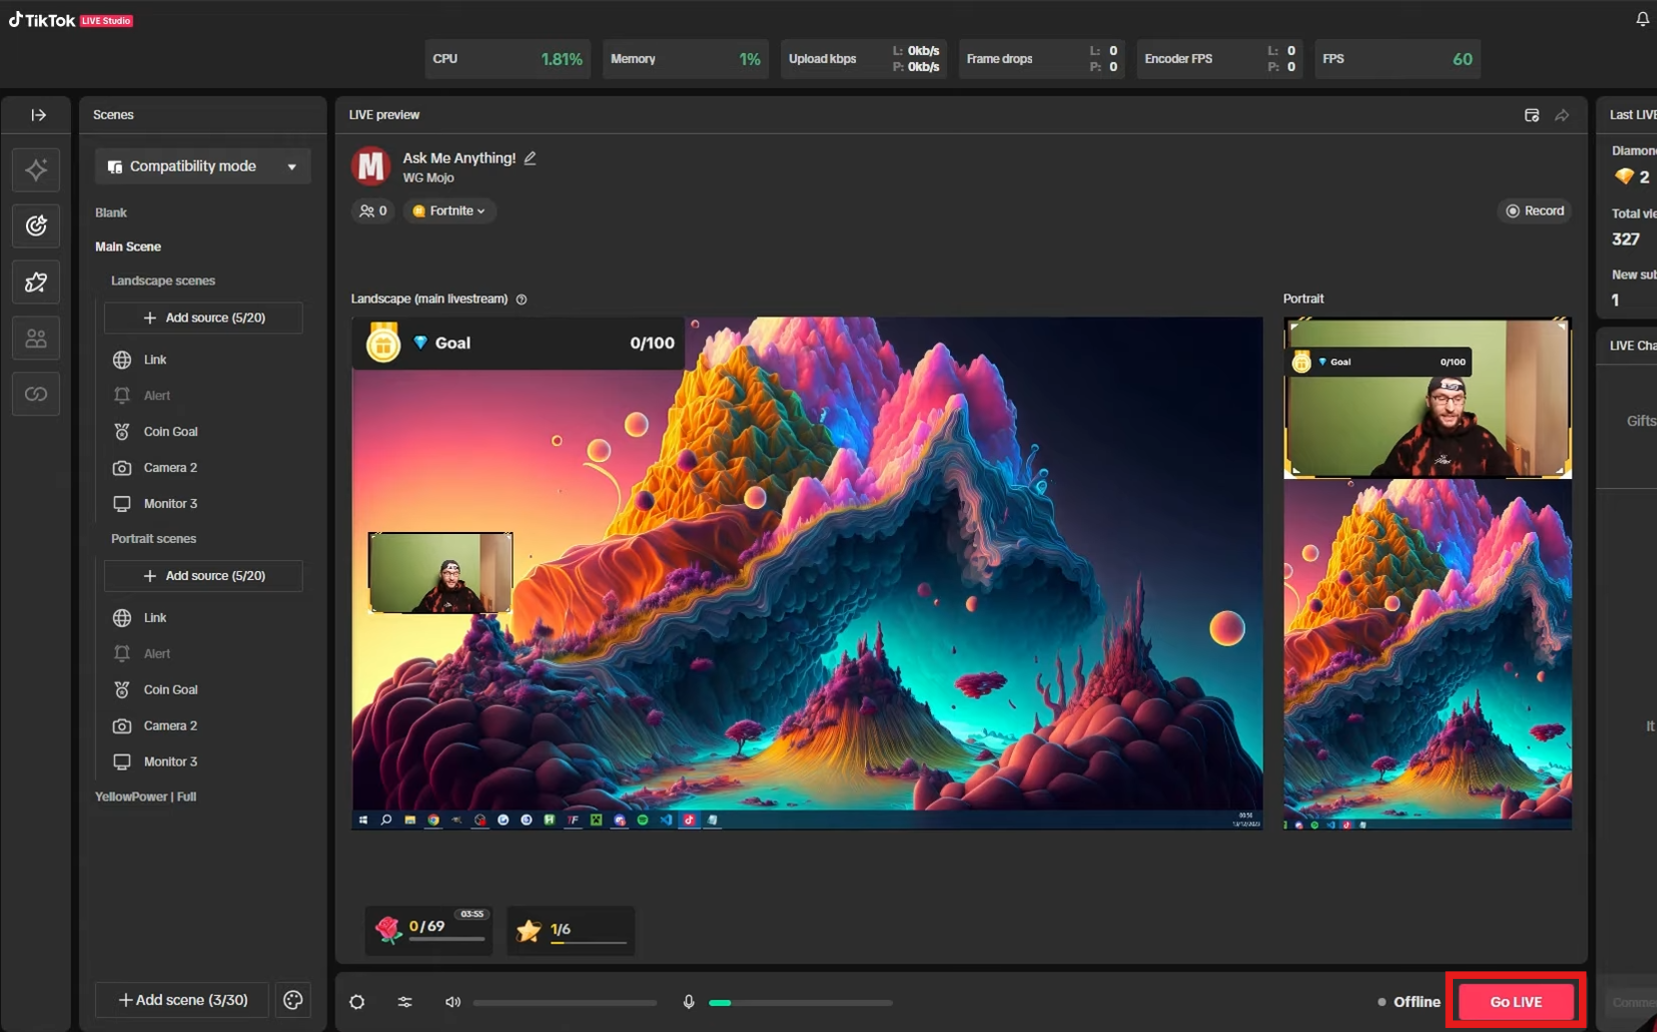Viewport: 1657px width, 1032px height.
Task: Toggle the Record button
Action: pyautogui.click(x=1535, y=211)
